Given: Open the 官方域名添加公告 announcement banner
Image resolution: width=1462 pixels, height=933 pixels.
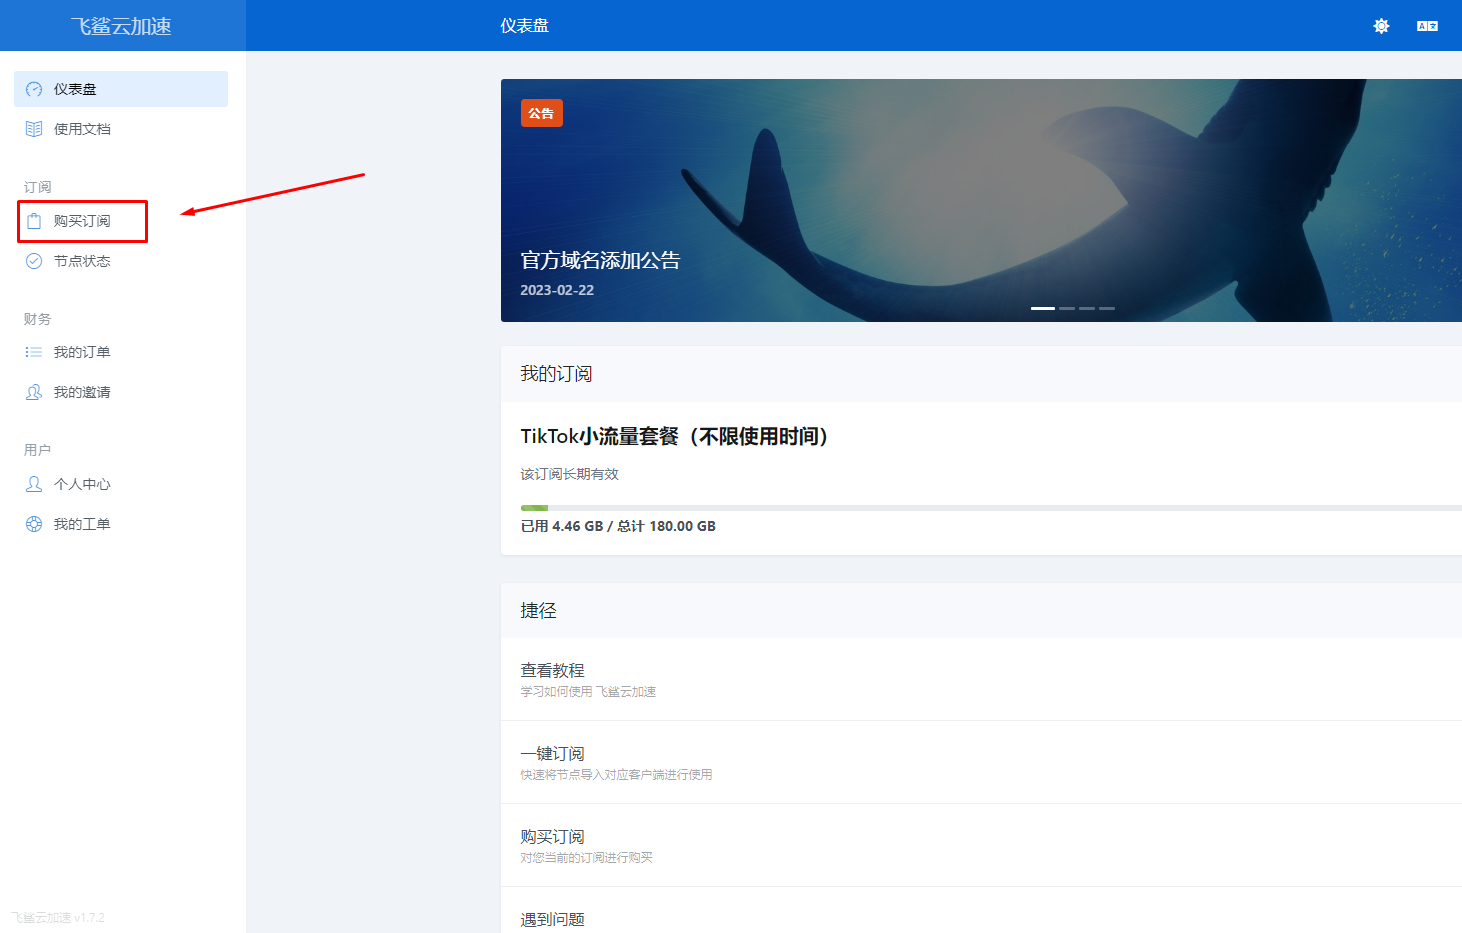Looking at the screenshot, I should pyautogui.click(x=981, y=200).
